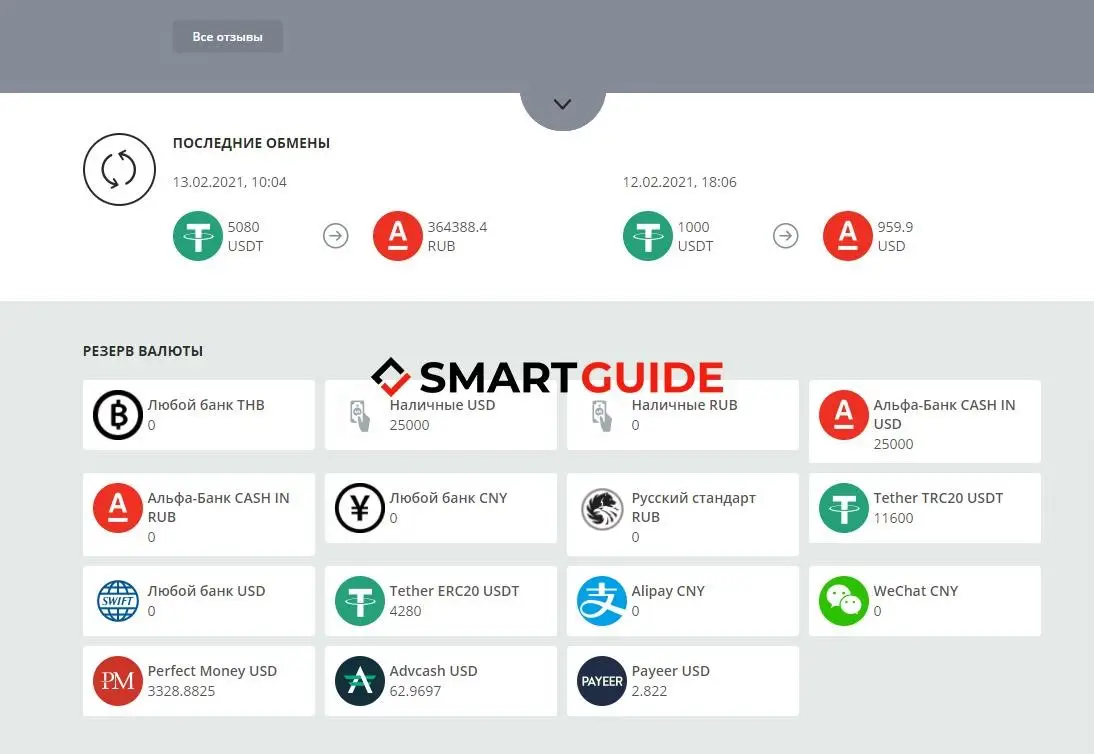Image resolution: width=1094 pixels, height=754 pixels.
Task: Click the circular refresh exchanges icon
Action: [119, 170]
